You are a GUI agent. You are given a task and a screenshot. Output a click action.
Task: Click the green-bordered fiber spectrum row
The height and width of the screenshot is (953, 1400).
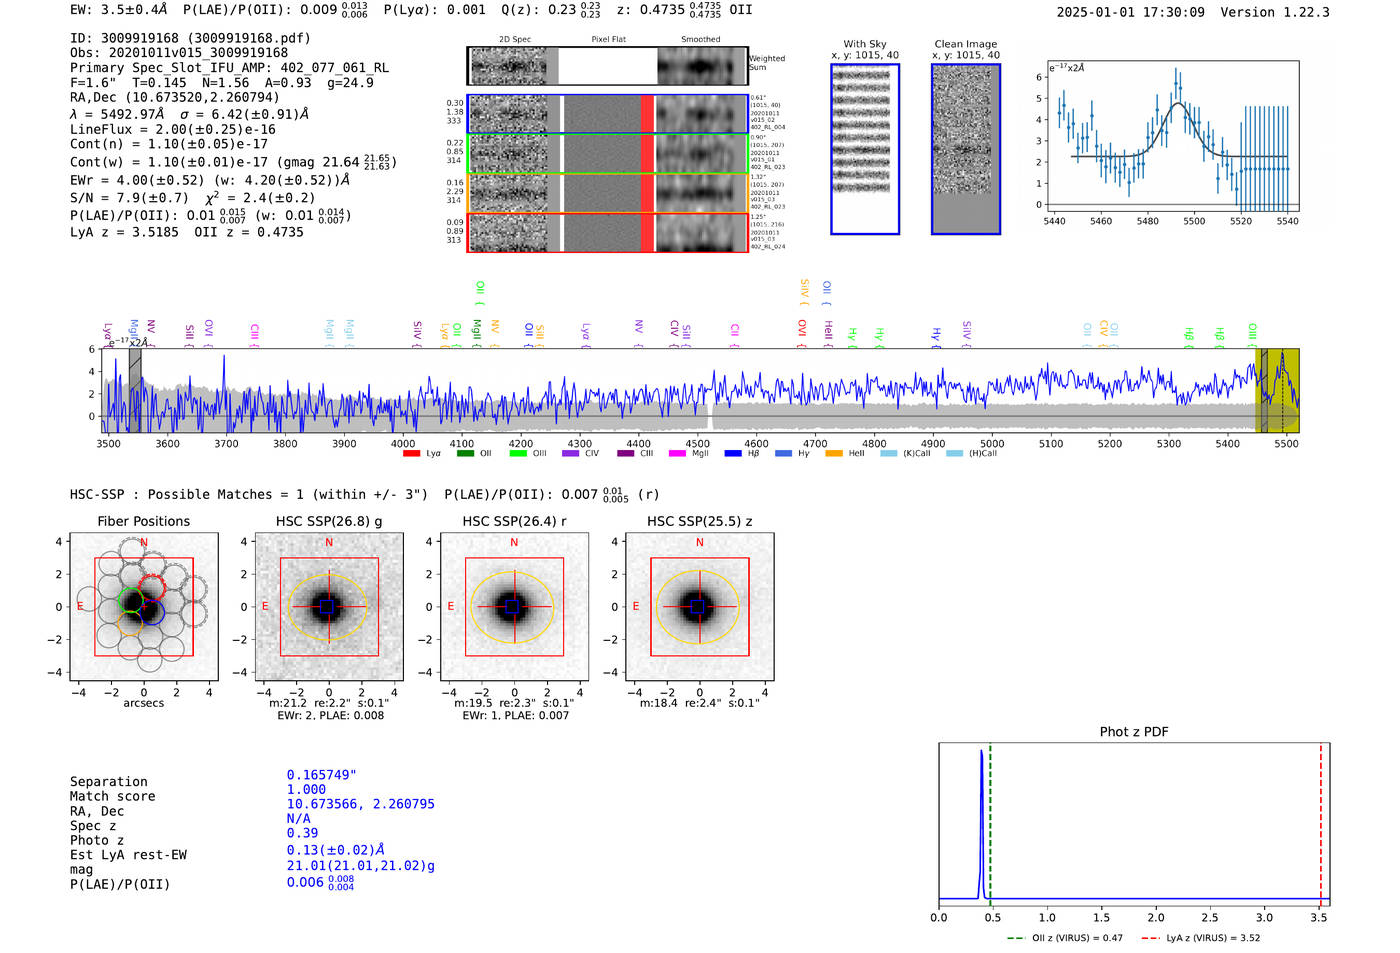[x=608, y=154]
